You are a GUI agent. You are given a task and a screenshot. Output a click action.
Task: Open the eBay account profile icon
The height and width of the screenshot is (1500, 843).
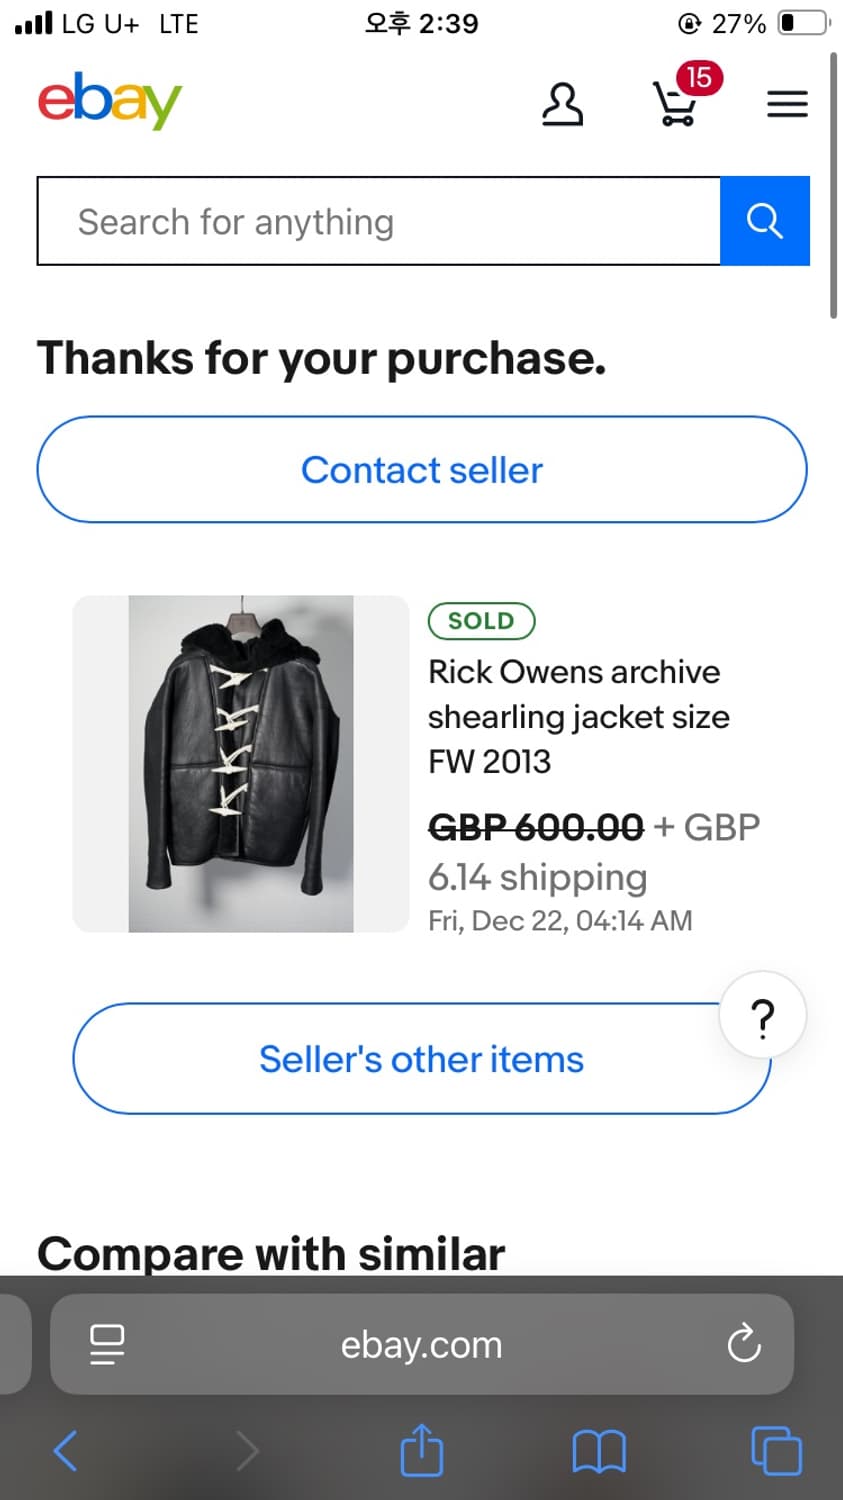pyautogui.click(x=562, y=104)
